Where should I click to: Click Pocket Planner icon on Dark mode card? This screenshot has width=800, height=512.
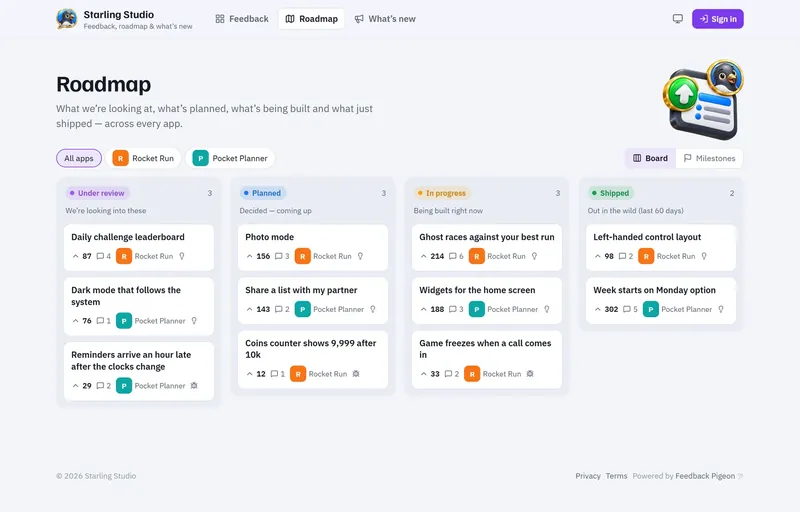[124, 321]
